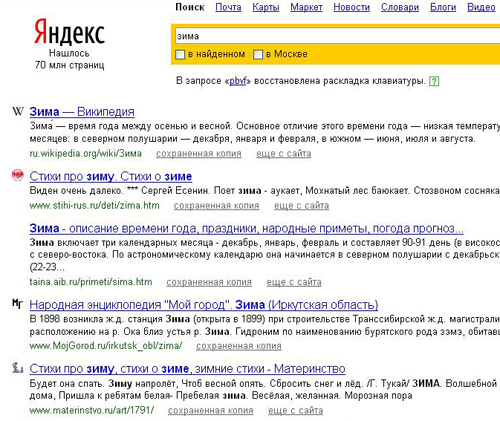
Task: Click taina.aib.ru/primeti/sima.htm URL
Action: point(91,282)
